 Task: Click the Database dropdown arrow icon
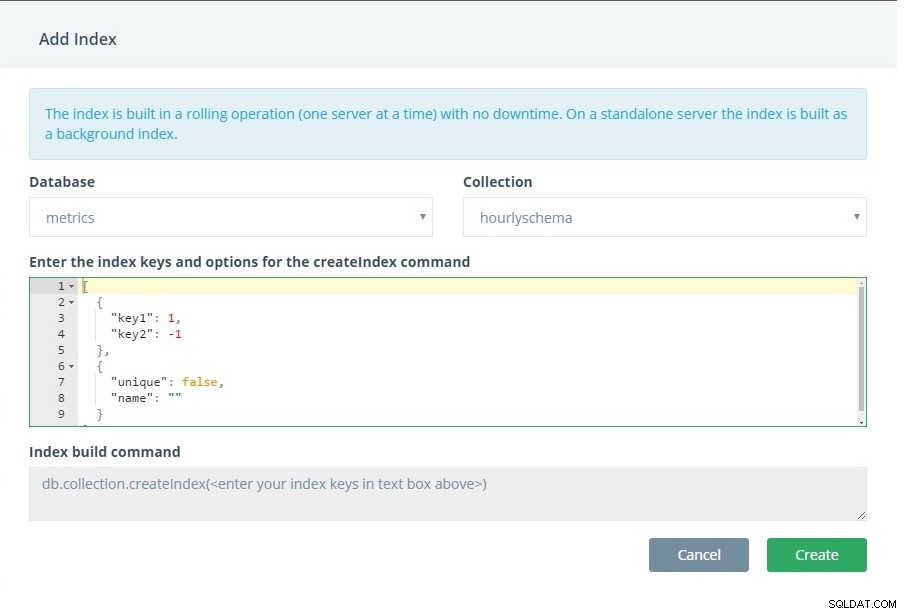click(422, 217)
